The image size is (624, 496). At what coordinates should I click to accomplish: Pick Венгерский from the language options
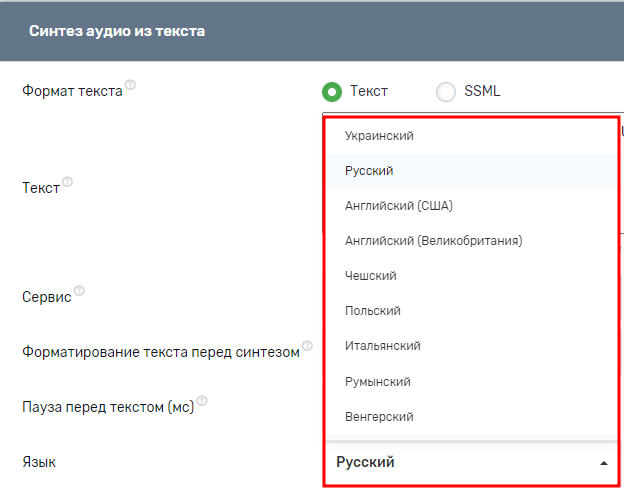(379, 417)
